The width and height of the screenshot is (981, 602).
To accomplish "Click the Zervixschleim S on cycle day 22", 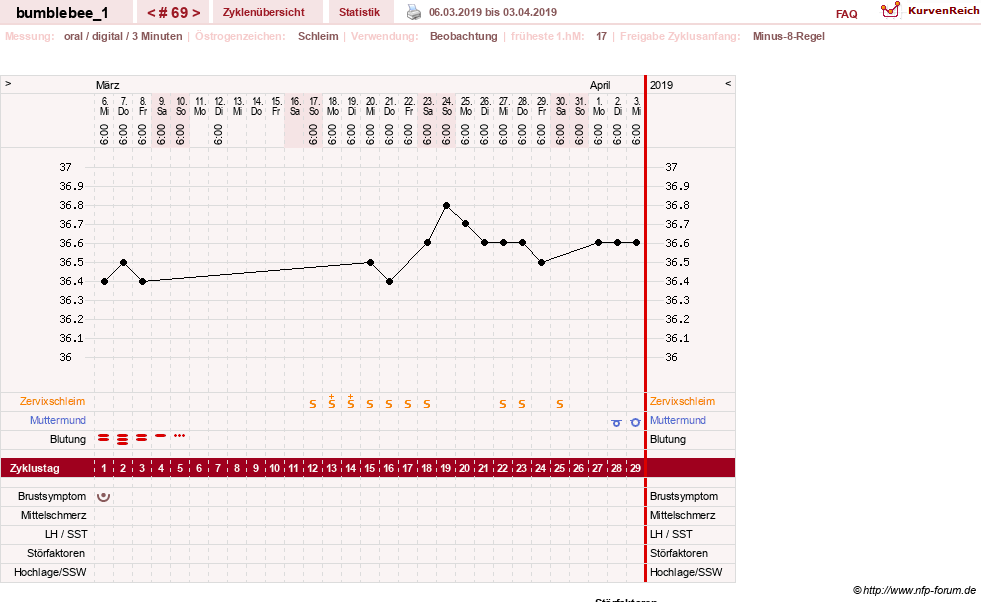I will click(503, 404).
